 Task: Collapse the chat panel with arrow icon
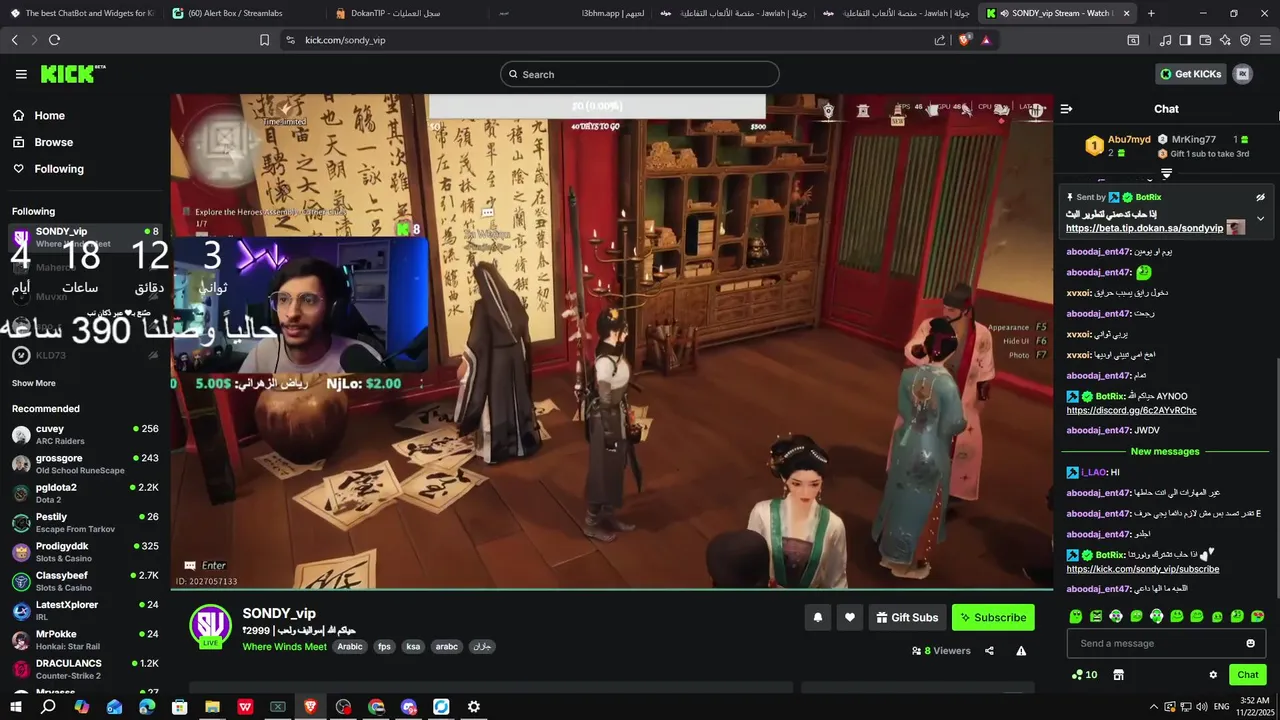(1066, 109)
